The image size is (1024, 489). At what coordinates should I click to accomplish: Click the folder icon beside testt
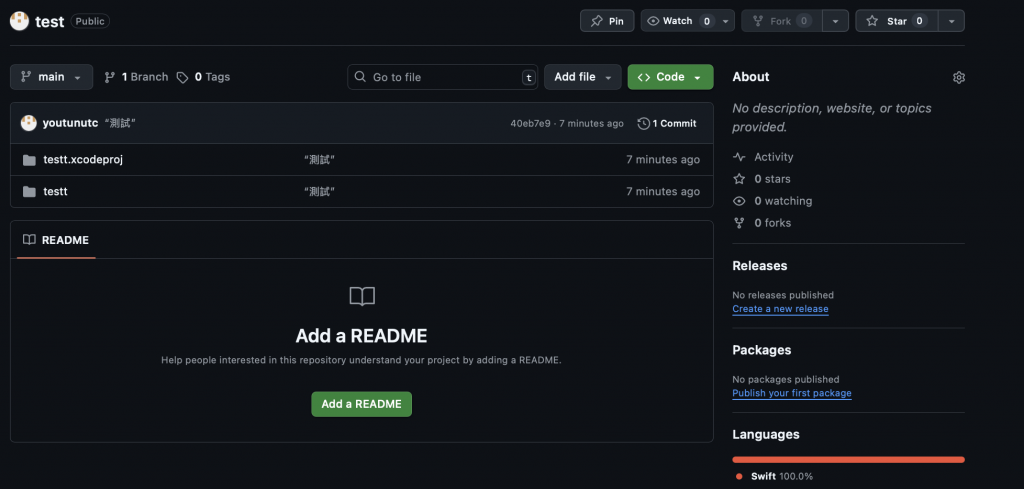[x=29, y=192]
